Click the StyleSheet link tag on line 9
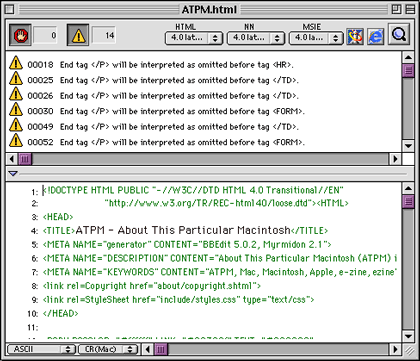Viewport: 420px width, 361px height. coord(179,300)
